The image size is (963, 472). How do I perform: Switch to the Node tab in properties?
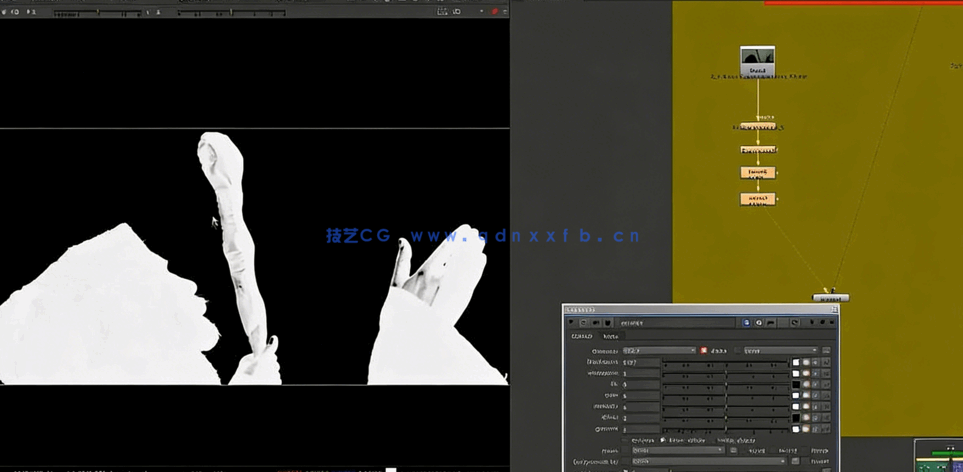pyautogui.click(x=609, y=337)
